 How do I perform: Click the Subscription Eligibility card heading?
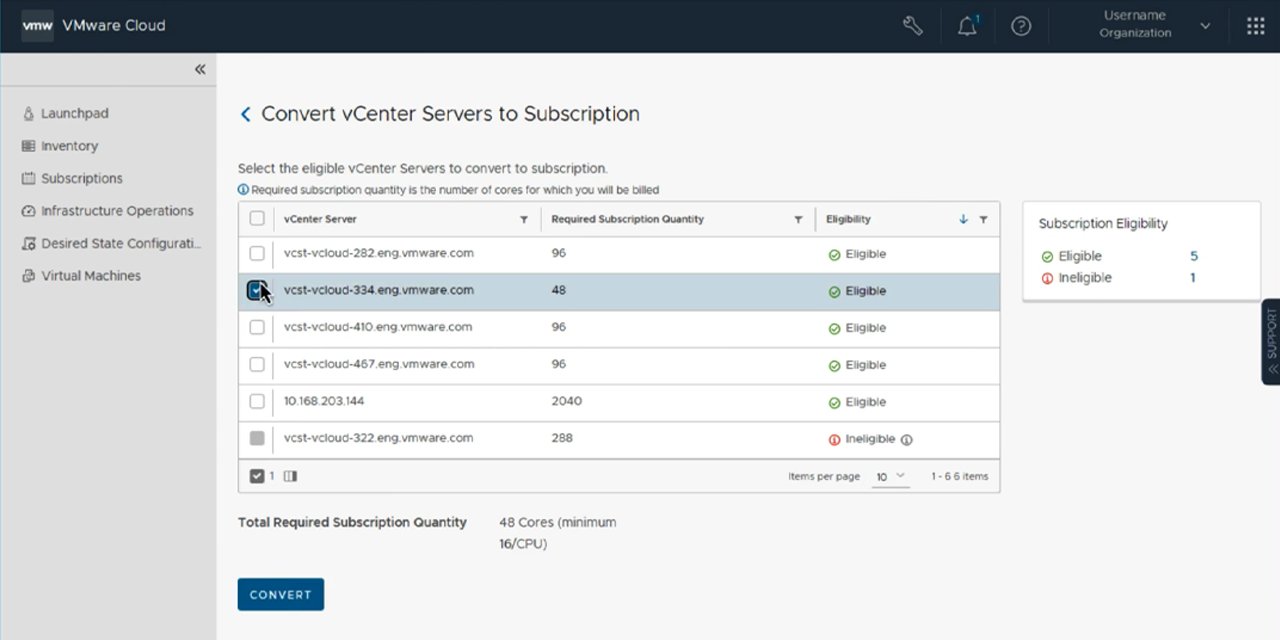(1103, 224)
